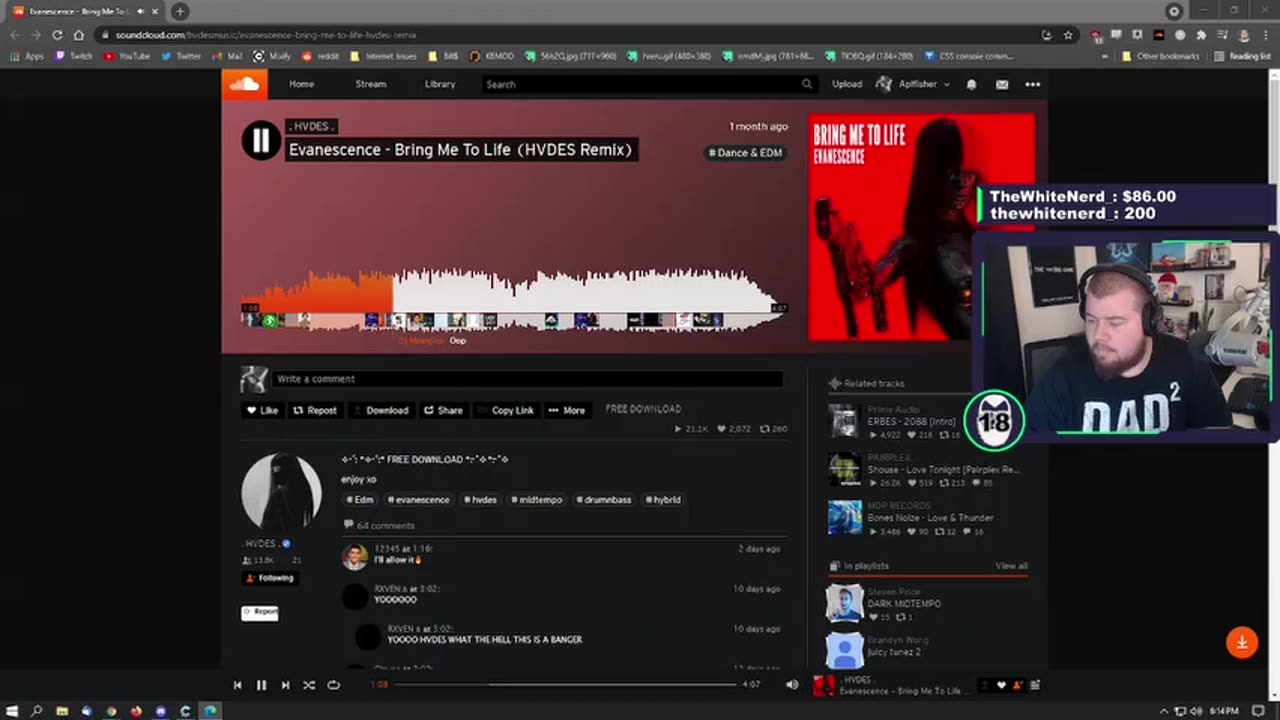The image size is (1280, 720).
Task: Open the Twitch bookmark
Action: click(74, 56)
